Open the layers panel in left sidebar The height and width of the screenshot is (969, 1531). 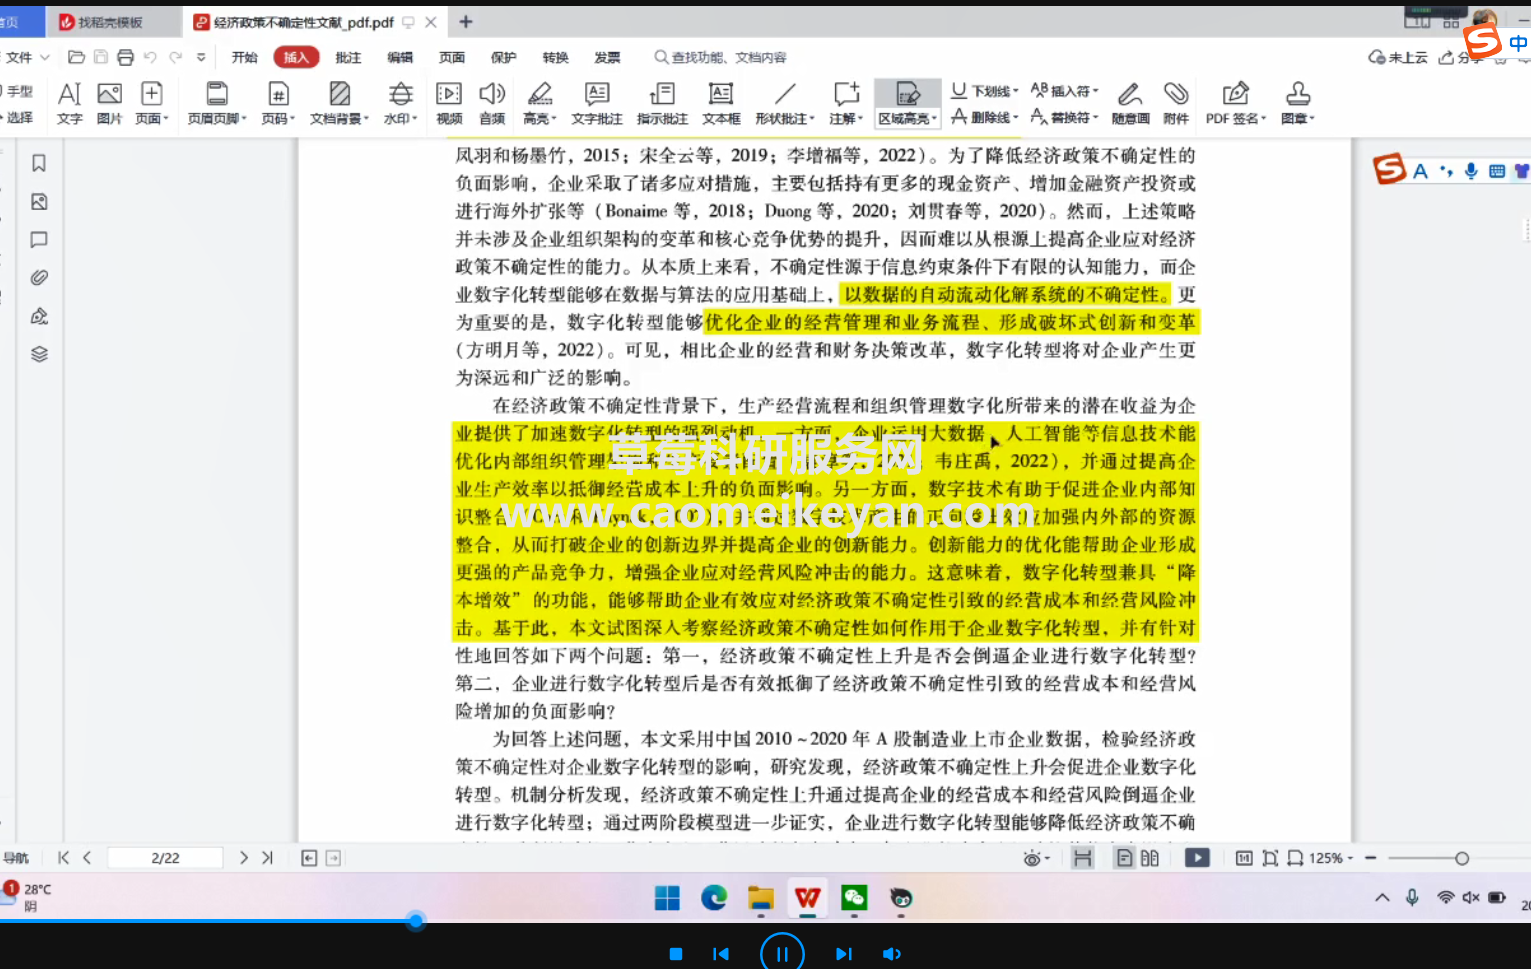(x=39, y=354)
